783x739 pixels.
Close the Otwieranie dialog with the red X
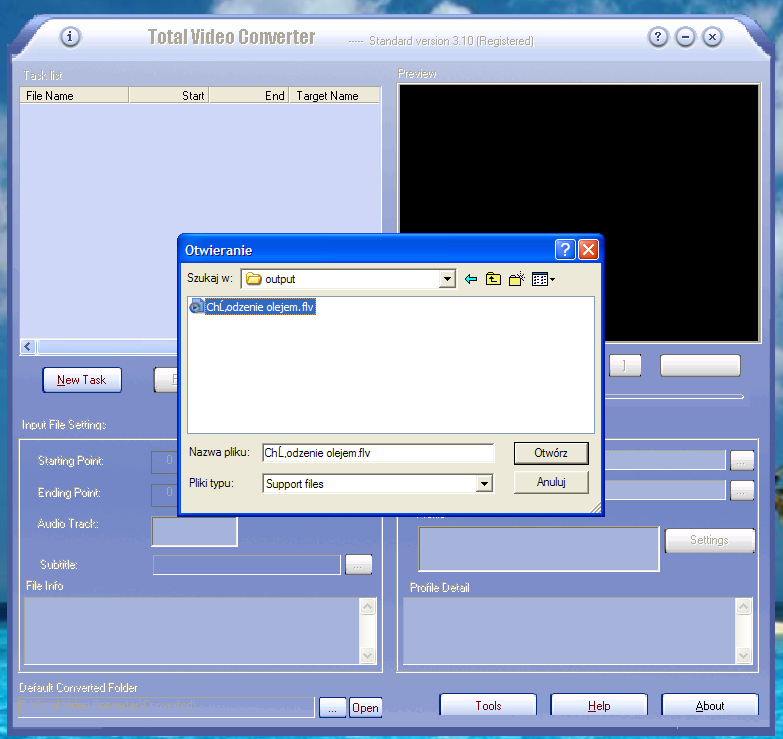coord(589,249)
